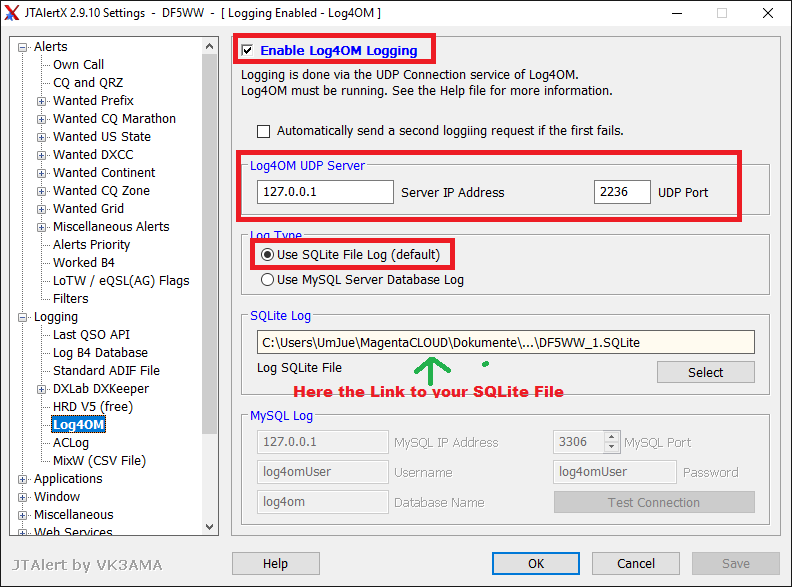The width and height of the screenshot is (792, 587).
Task: Select MixW (CSV File) item
Action: click(100, 461)
